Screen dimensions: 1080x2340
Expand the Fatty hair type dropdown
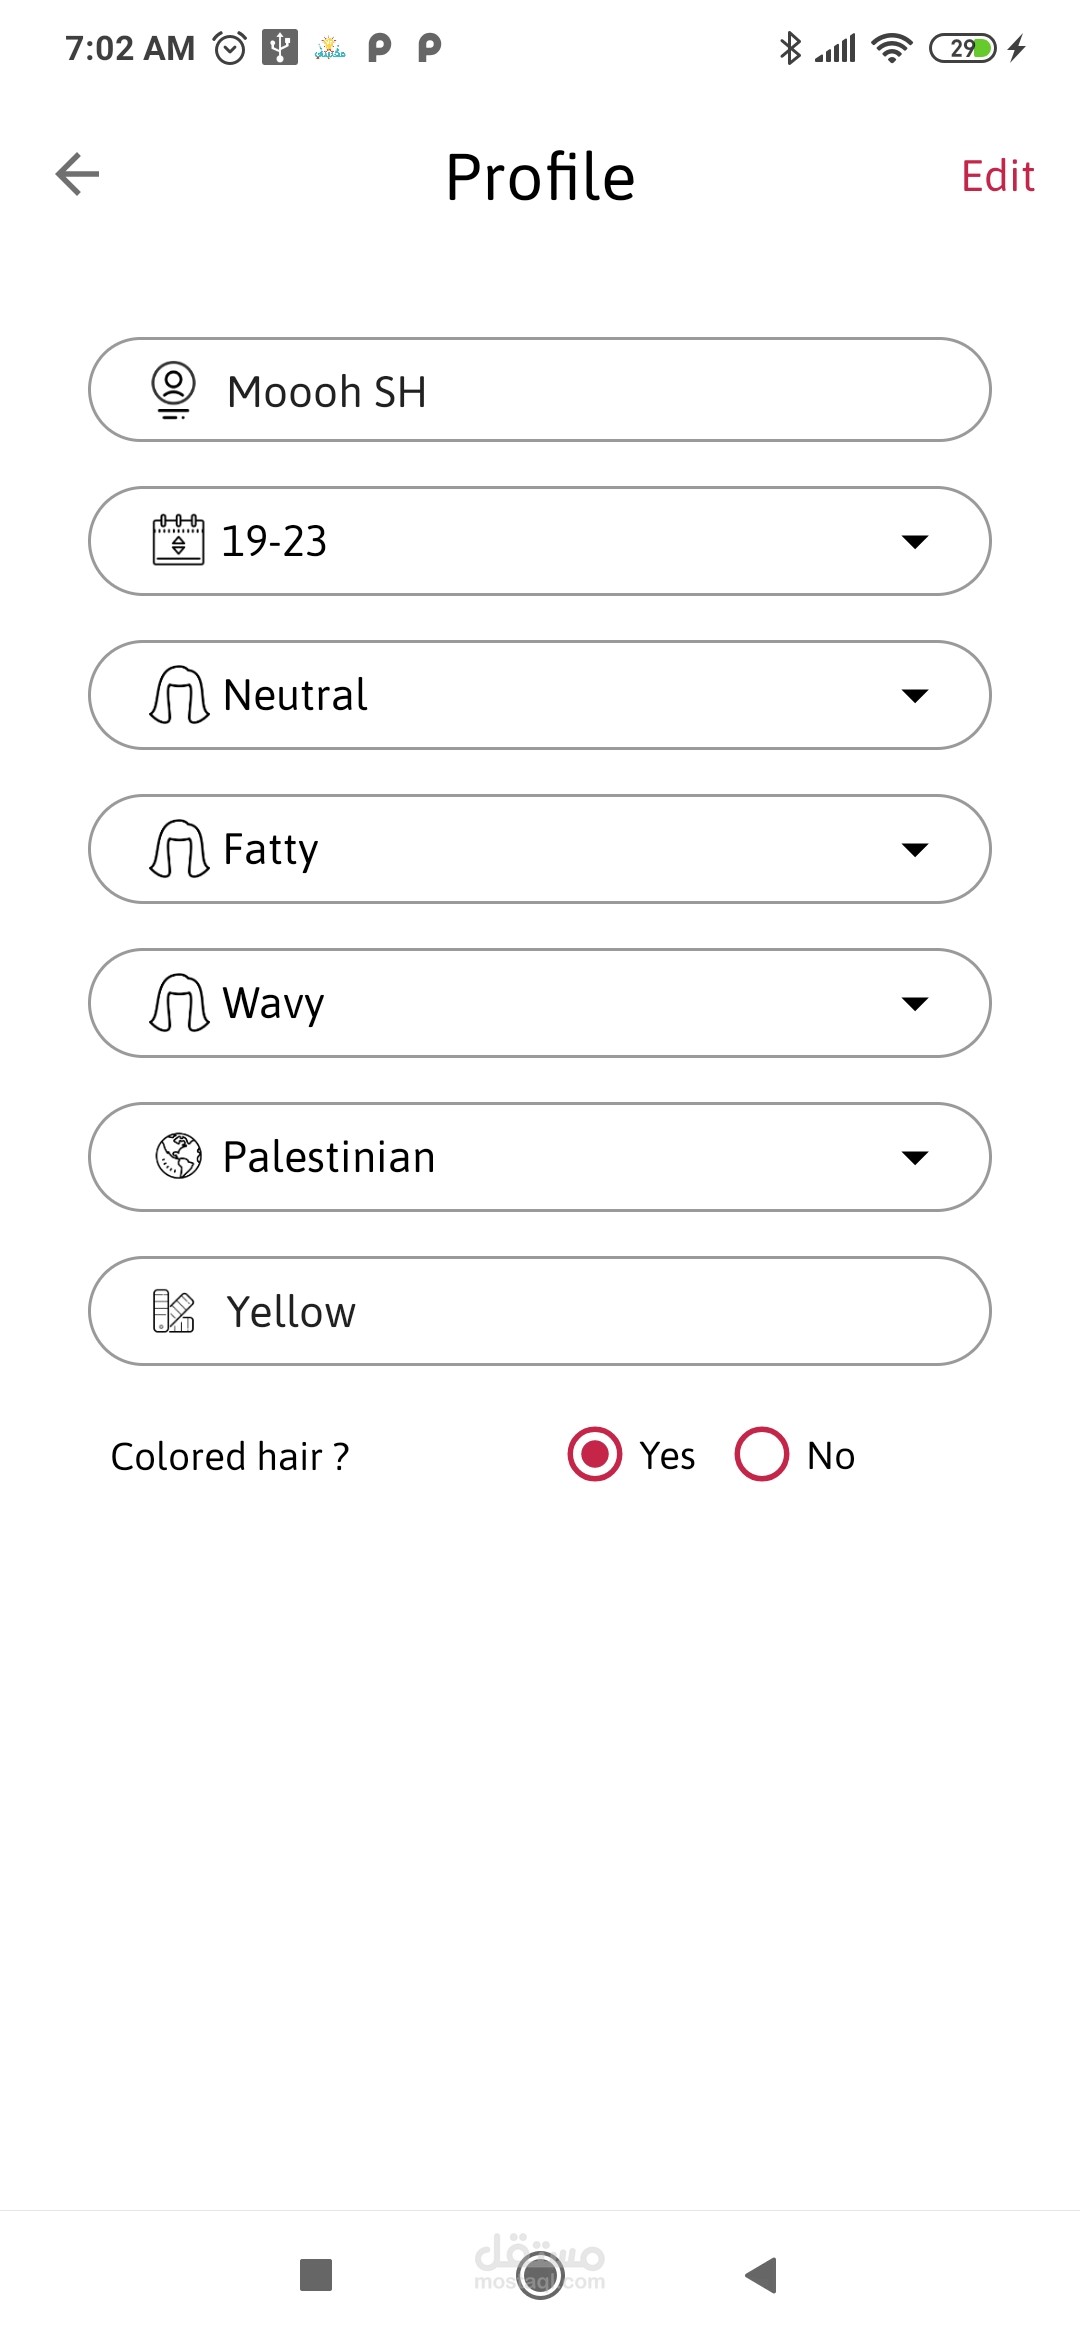[914, 850]
